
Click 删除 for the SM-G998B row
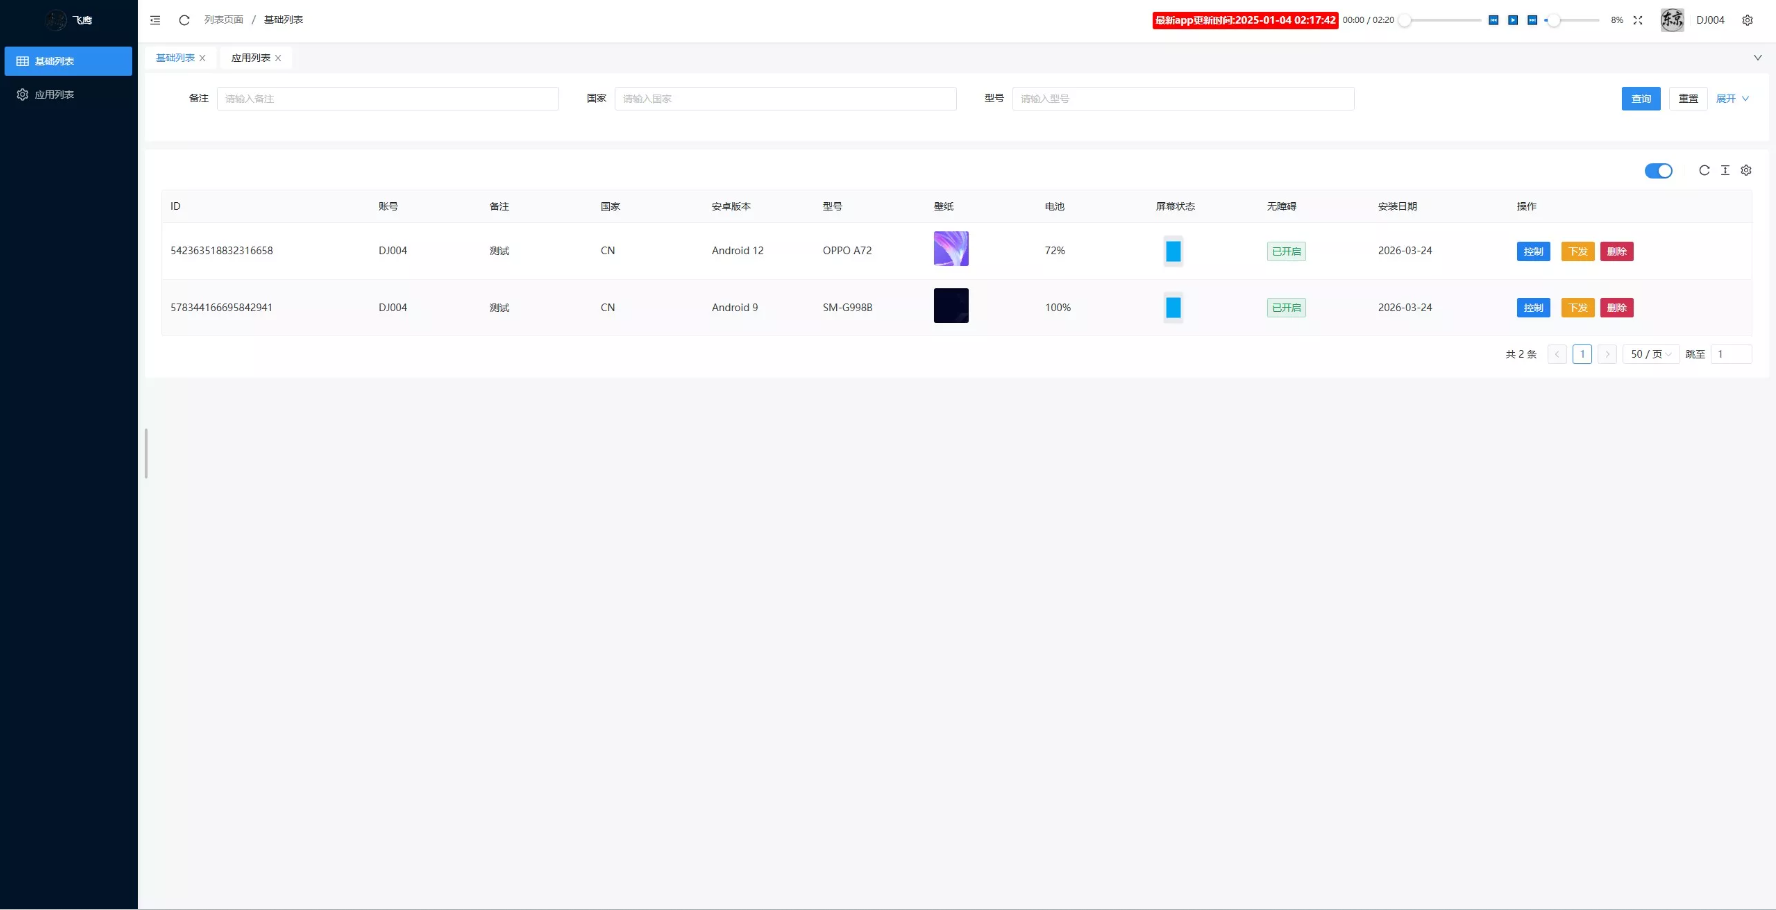1617,308
